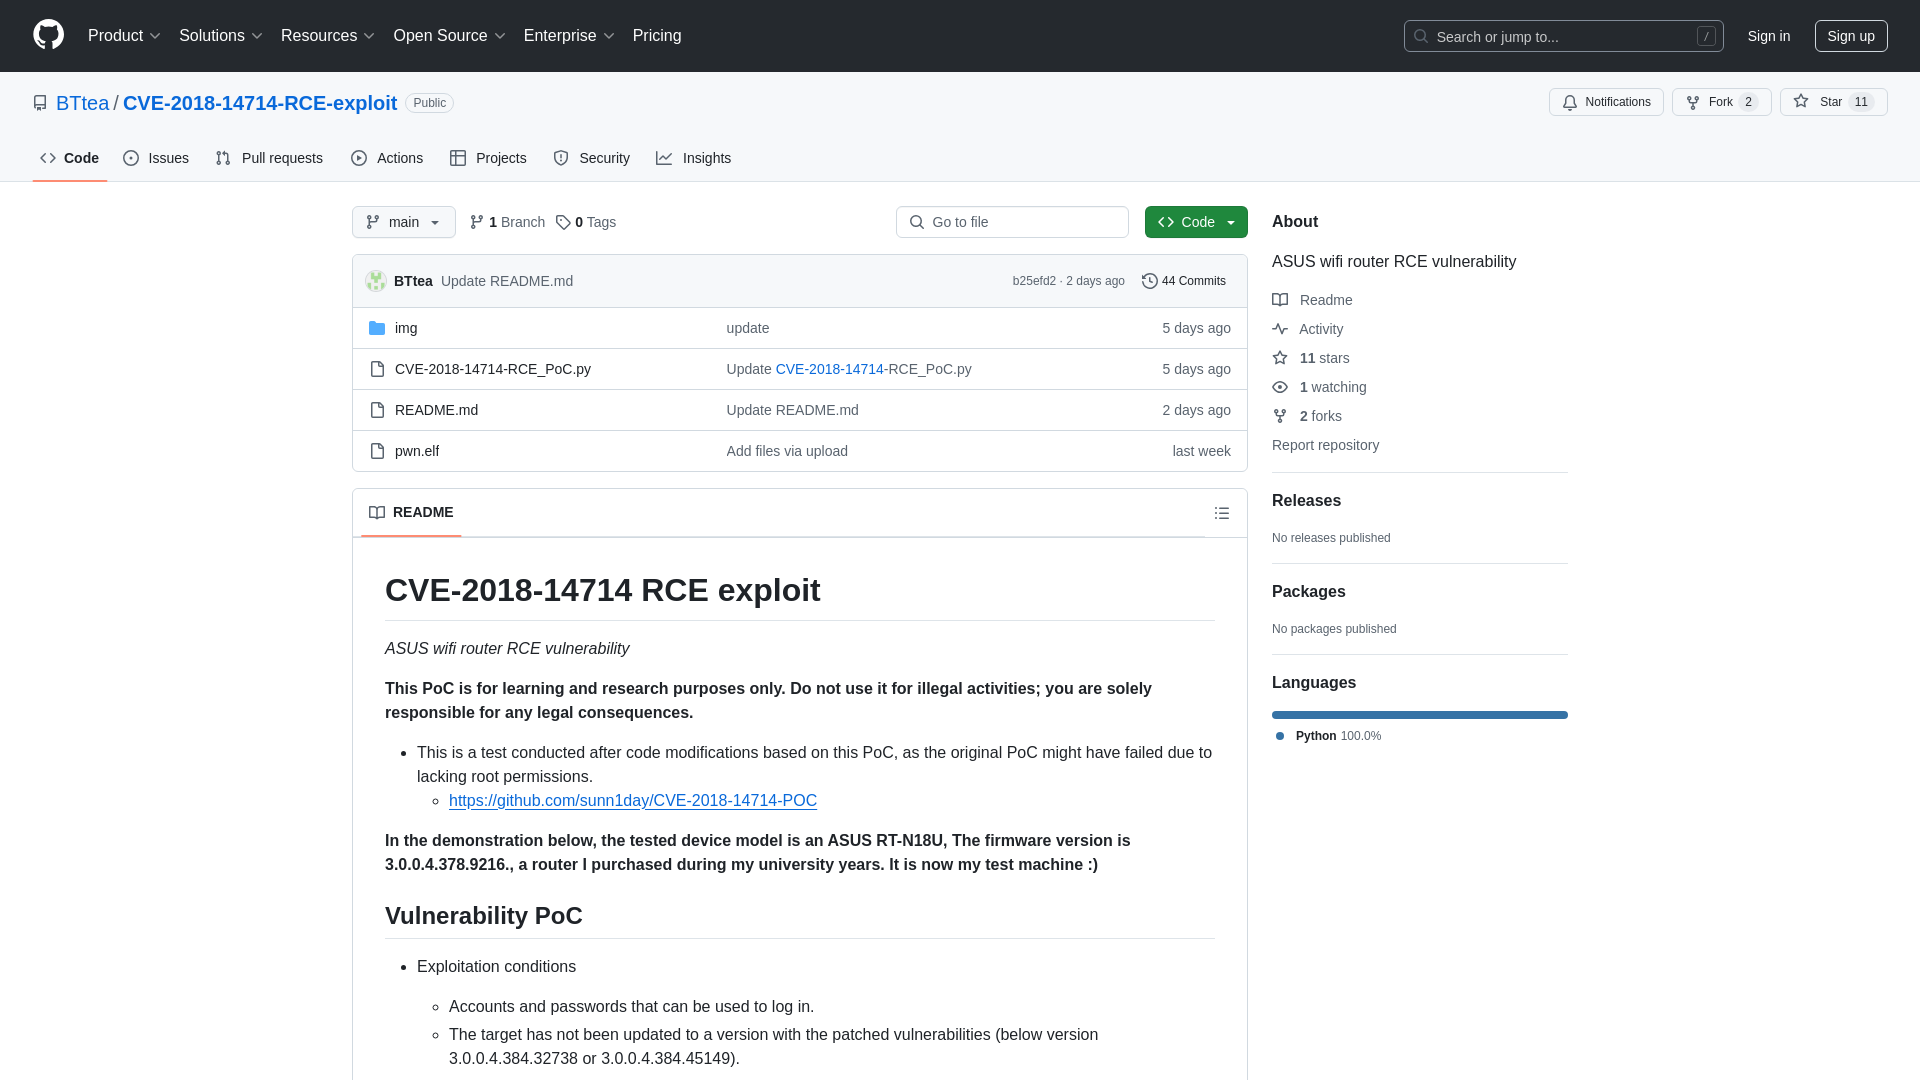
Task: Expand the Product menu
Action: (x=125, y=36)
